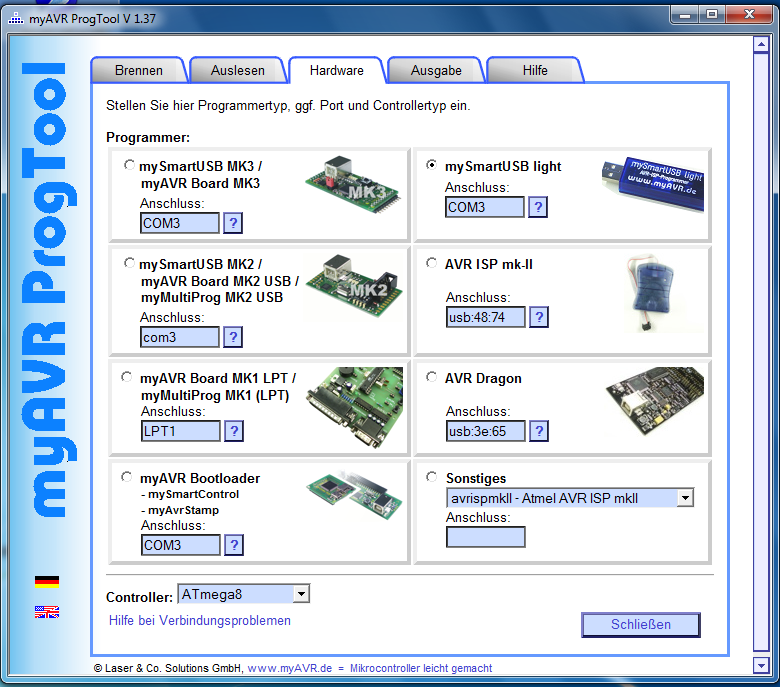Click the 'Controller:' label text
This screenshot has height=687, width=780.
click(x=139, y=597)
